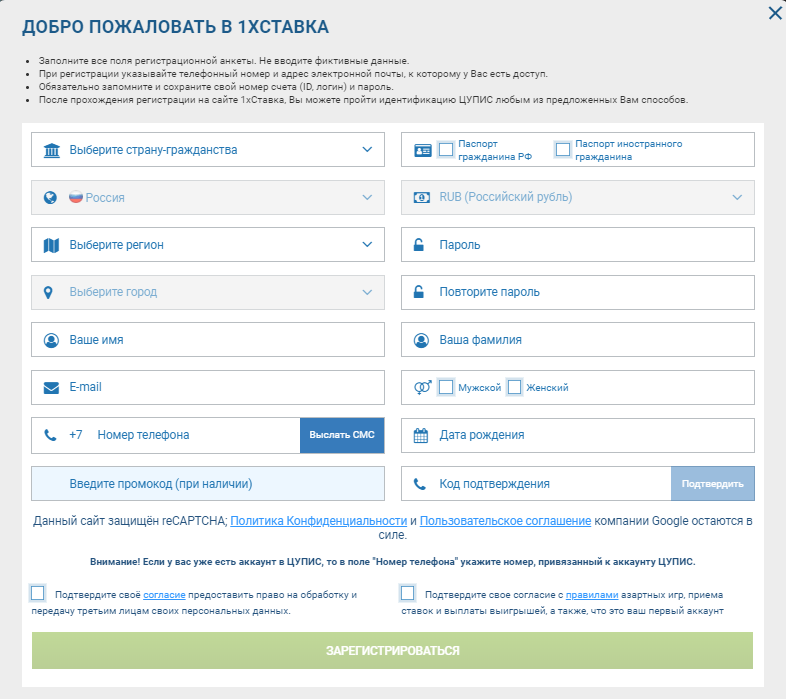The image size is (786, 699).
Task: Click the location pin icon for city
Action: click(48, 292)
